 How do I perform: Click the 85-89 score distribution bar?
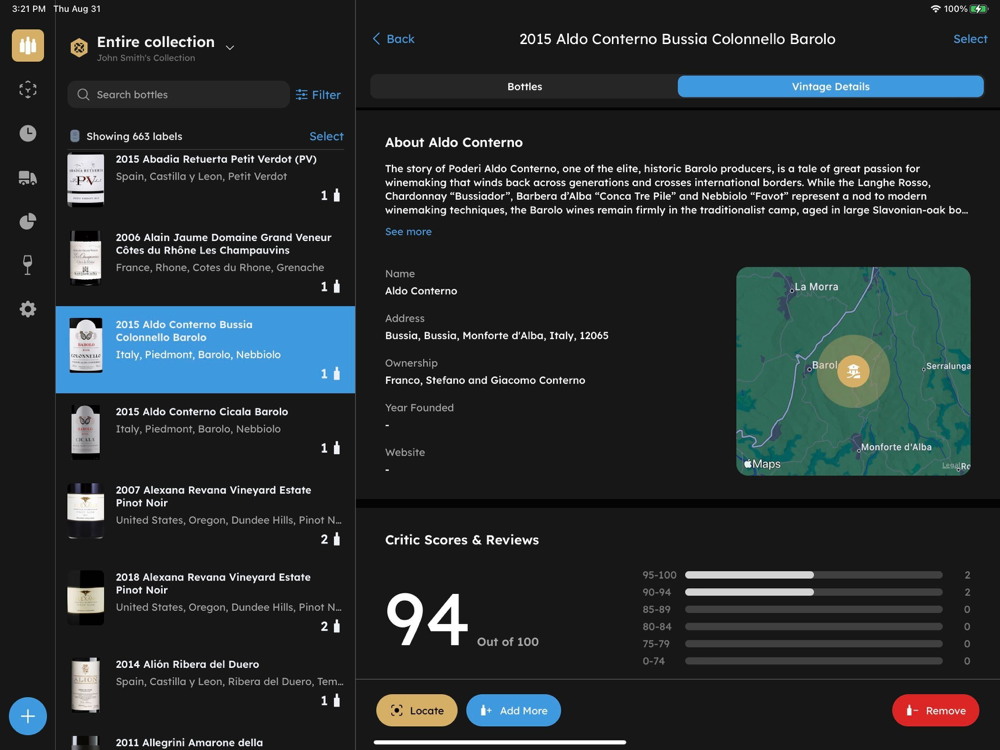tap(813, 609)
